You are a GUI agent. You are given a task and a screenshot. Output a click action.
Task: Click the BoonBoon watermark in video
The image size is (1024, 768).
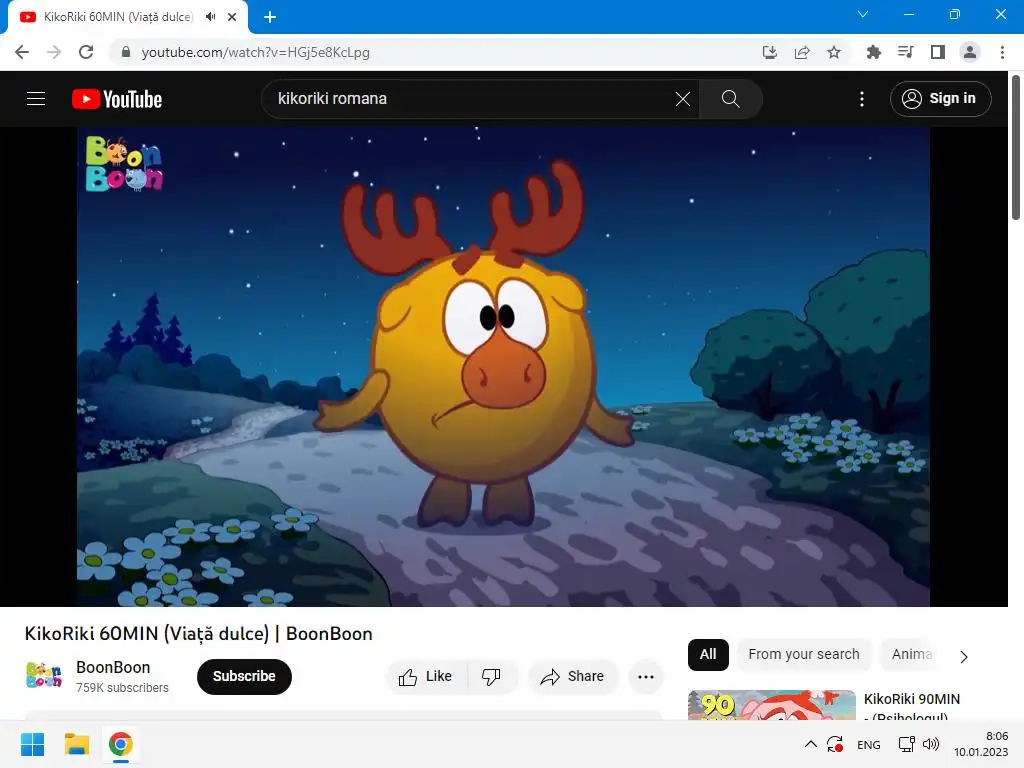click(124, 164)
